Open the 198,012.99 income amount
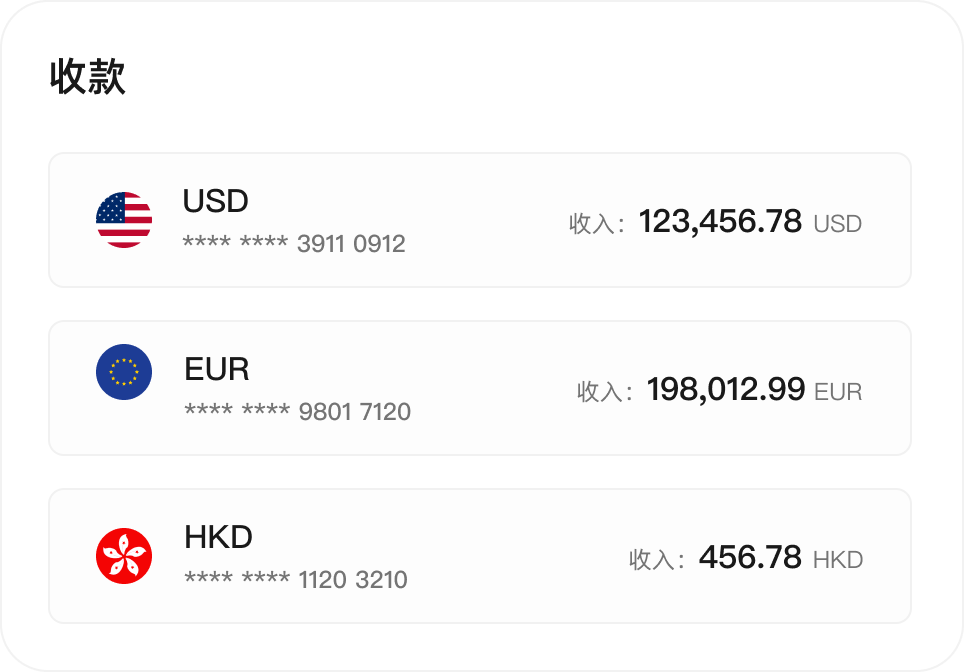Screen dimensions: 964x672 click(725, 389)
